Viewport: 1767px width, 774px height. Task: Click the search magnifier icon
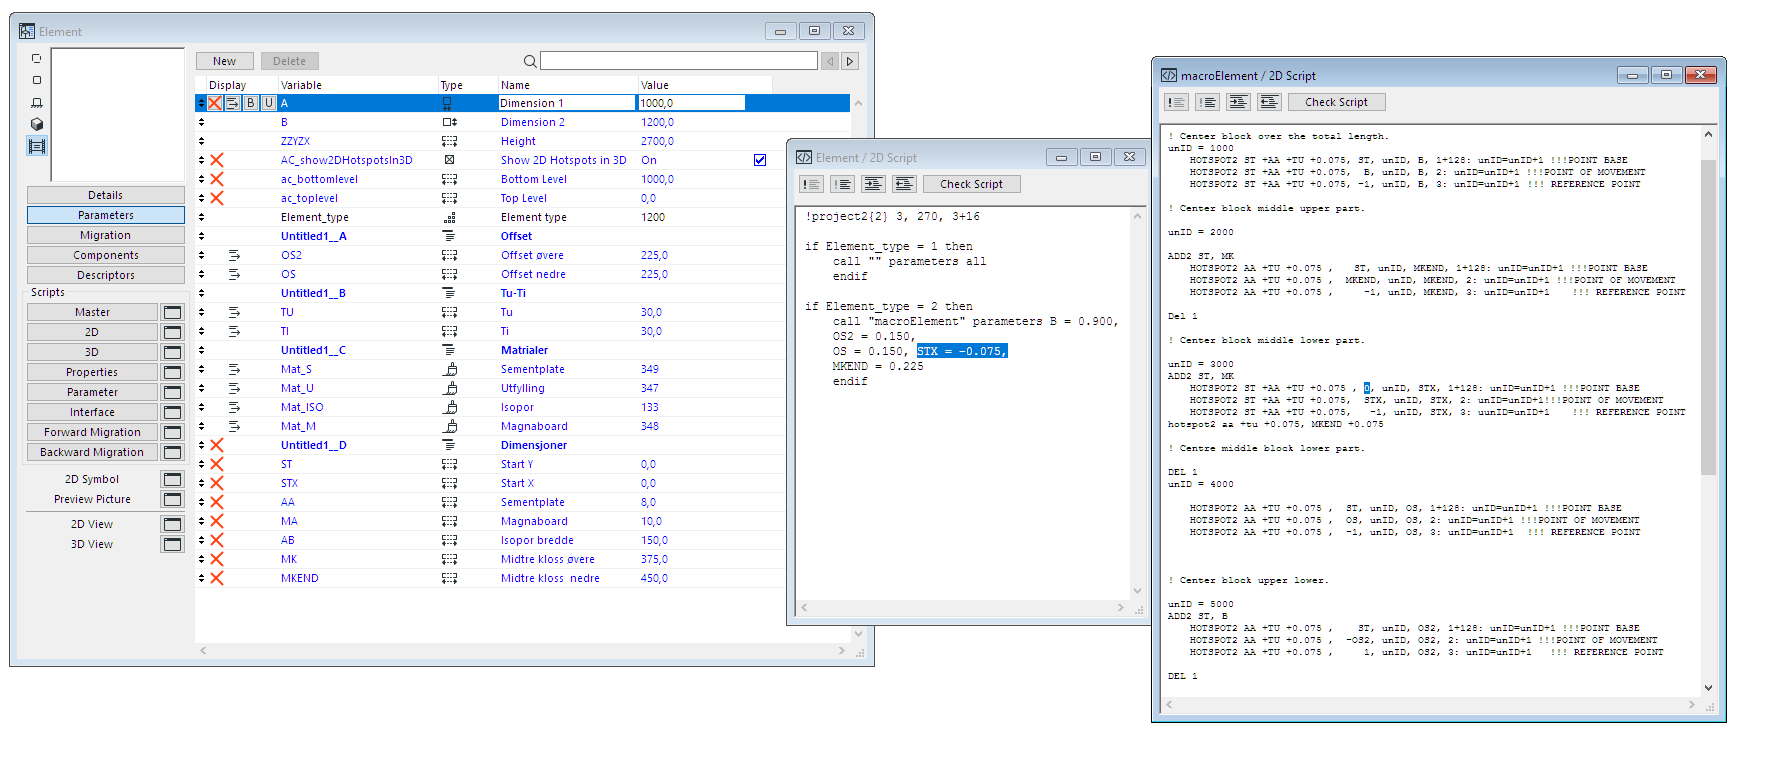(x=530, y=62)
